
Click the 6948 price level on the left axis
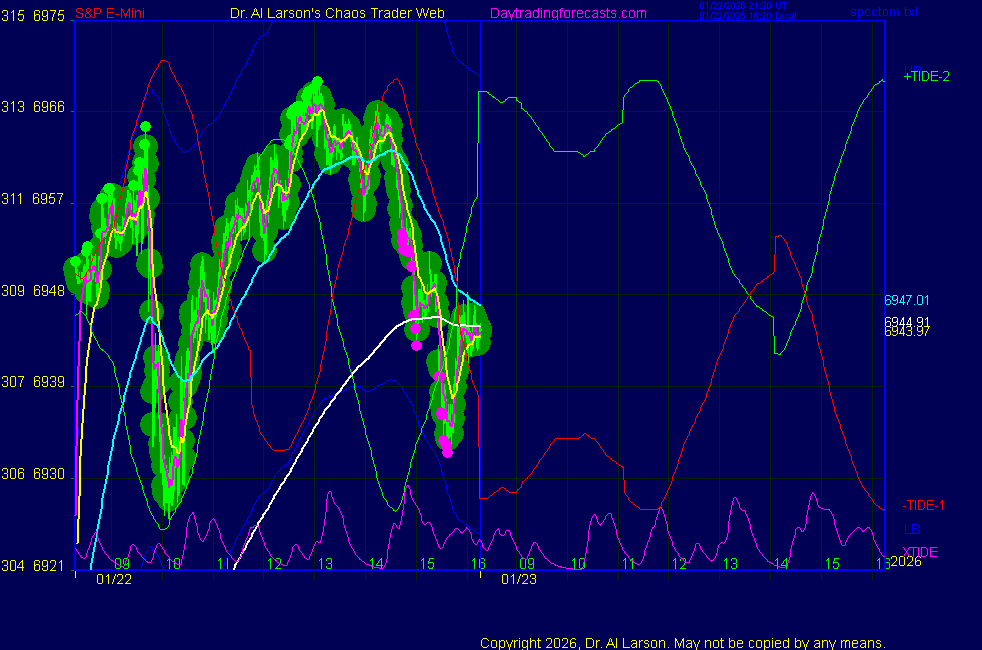click(49, 291)
